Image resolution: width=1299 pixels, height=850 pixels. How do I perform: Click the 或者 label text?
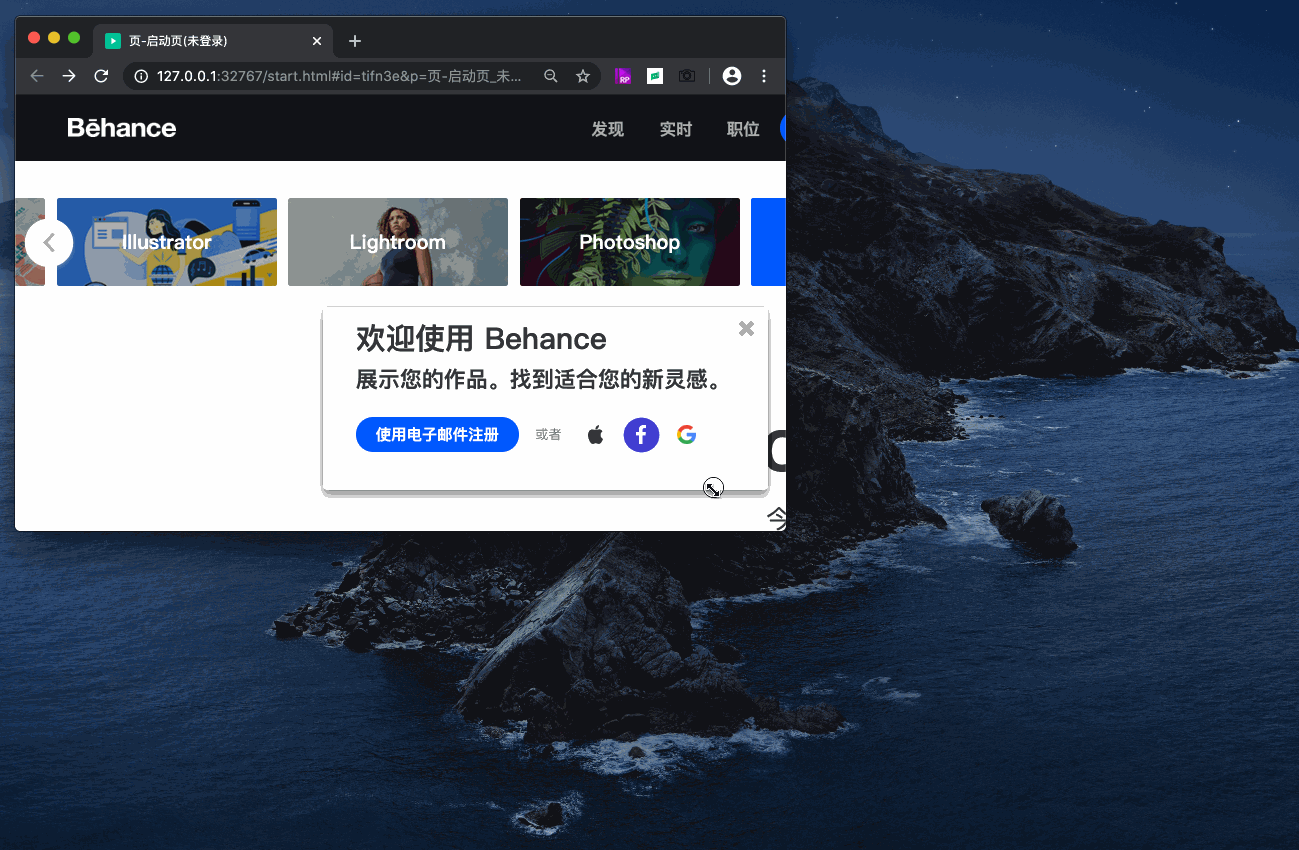point(548,435)
